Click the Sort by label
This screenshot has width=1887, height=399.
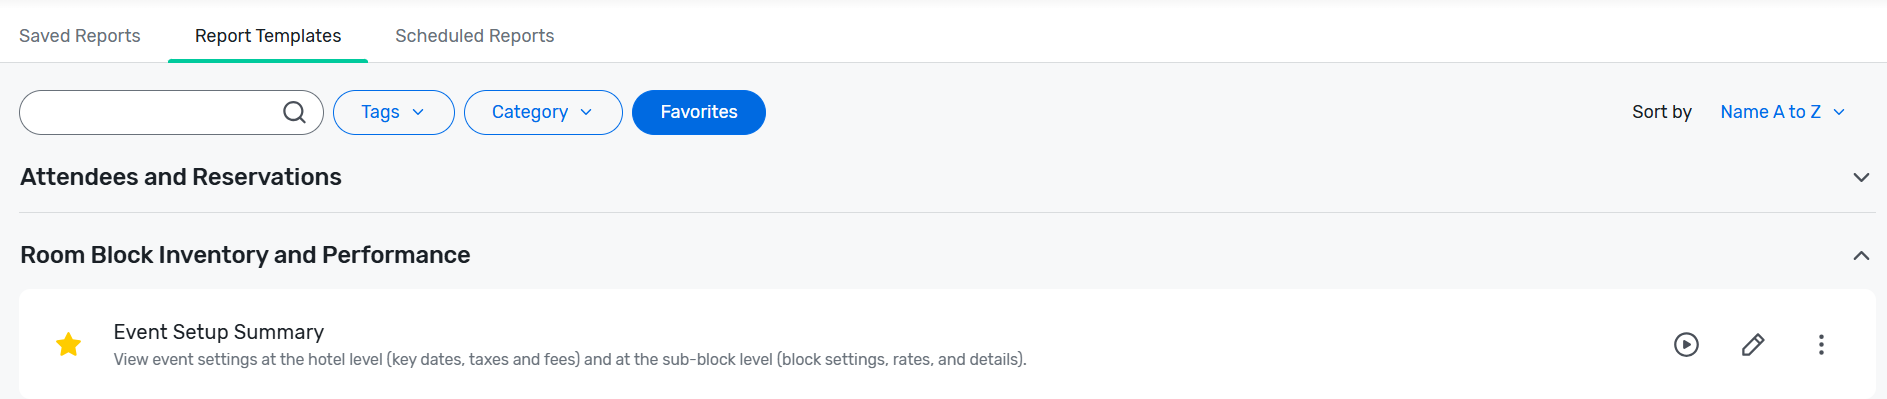[x=1662, y=112]
